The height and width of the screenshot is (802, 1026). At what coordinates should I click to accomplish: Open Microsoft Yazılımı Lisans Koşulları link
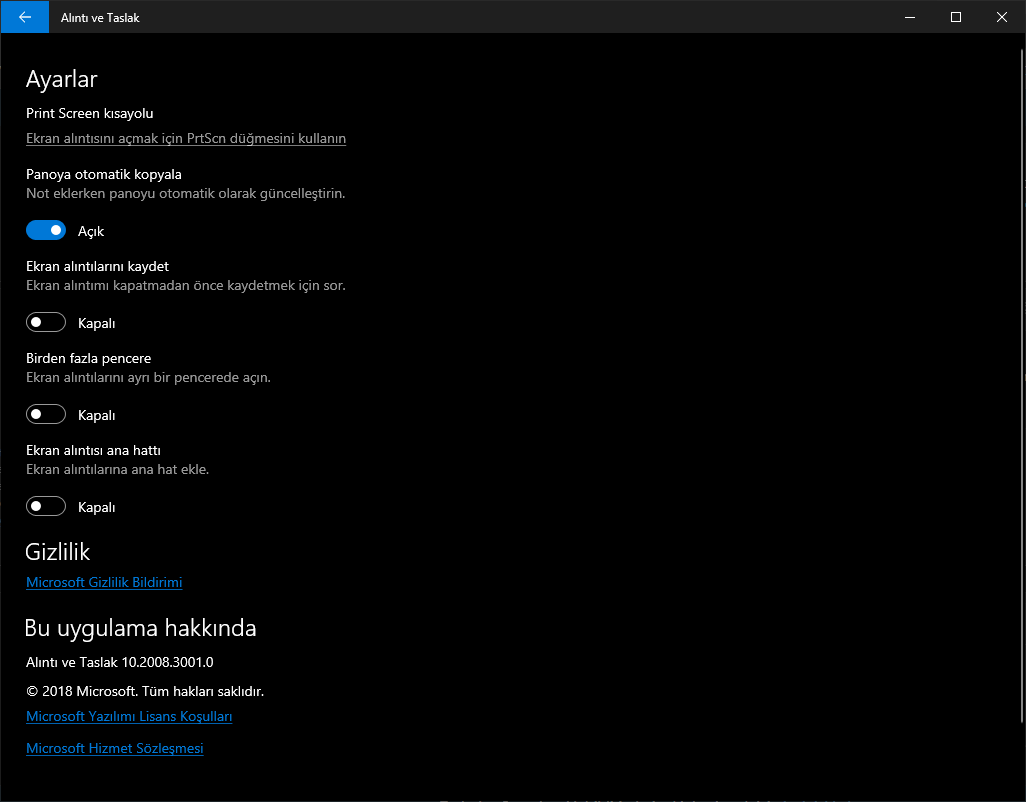(x=129, y=716)
